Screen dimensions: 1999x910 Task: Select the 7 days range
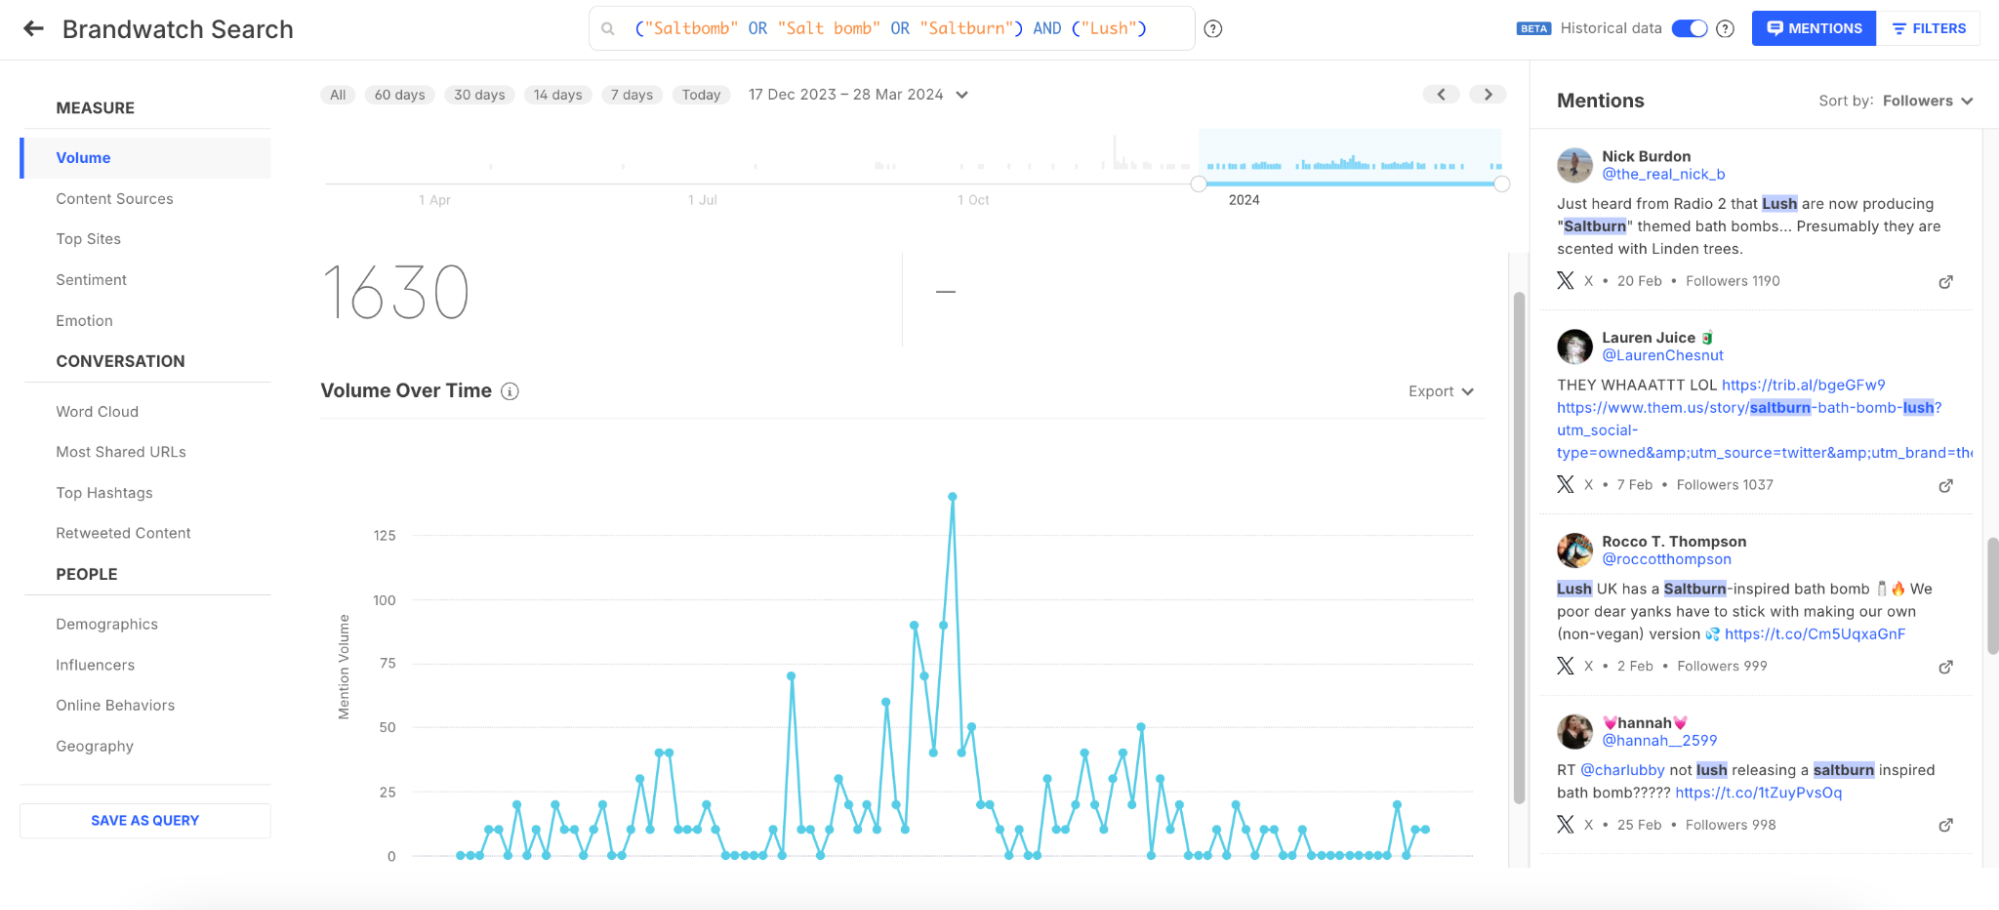pyautogui.click(x=632, y=95)
